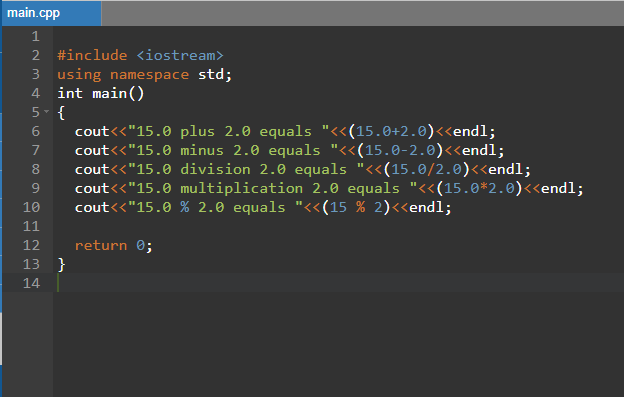Click the 'using' keyword
624x397 pixels.
pos(79,75)
